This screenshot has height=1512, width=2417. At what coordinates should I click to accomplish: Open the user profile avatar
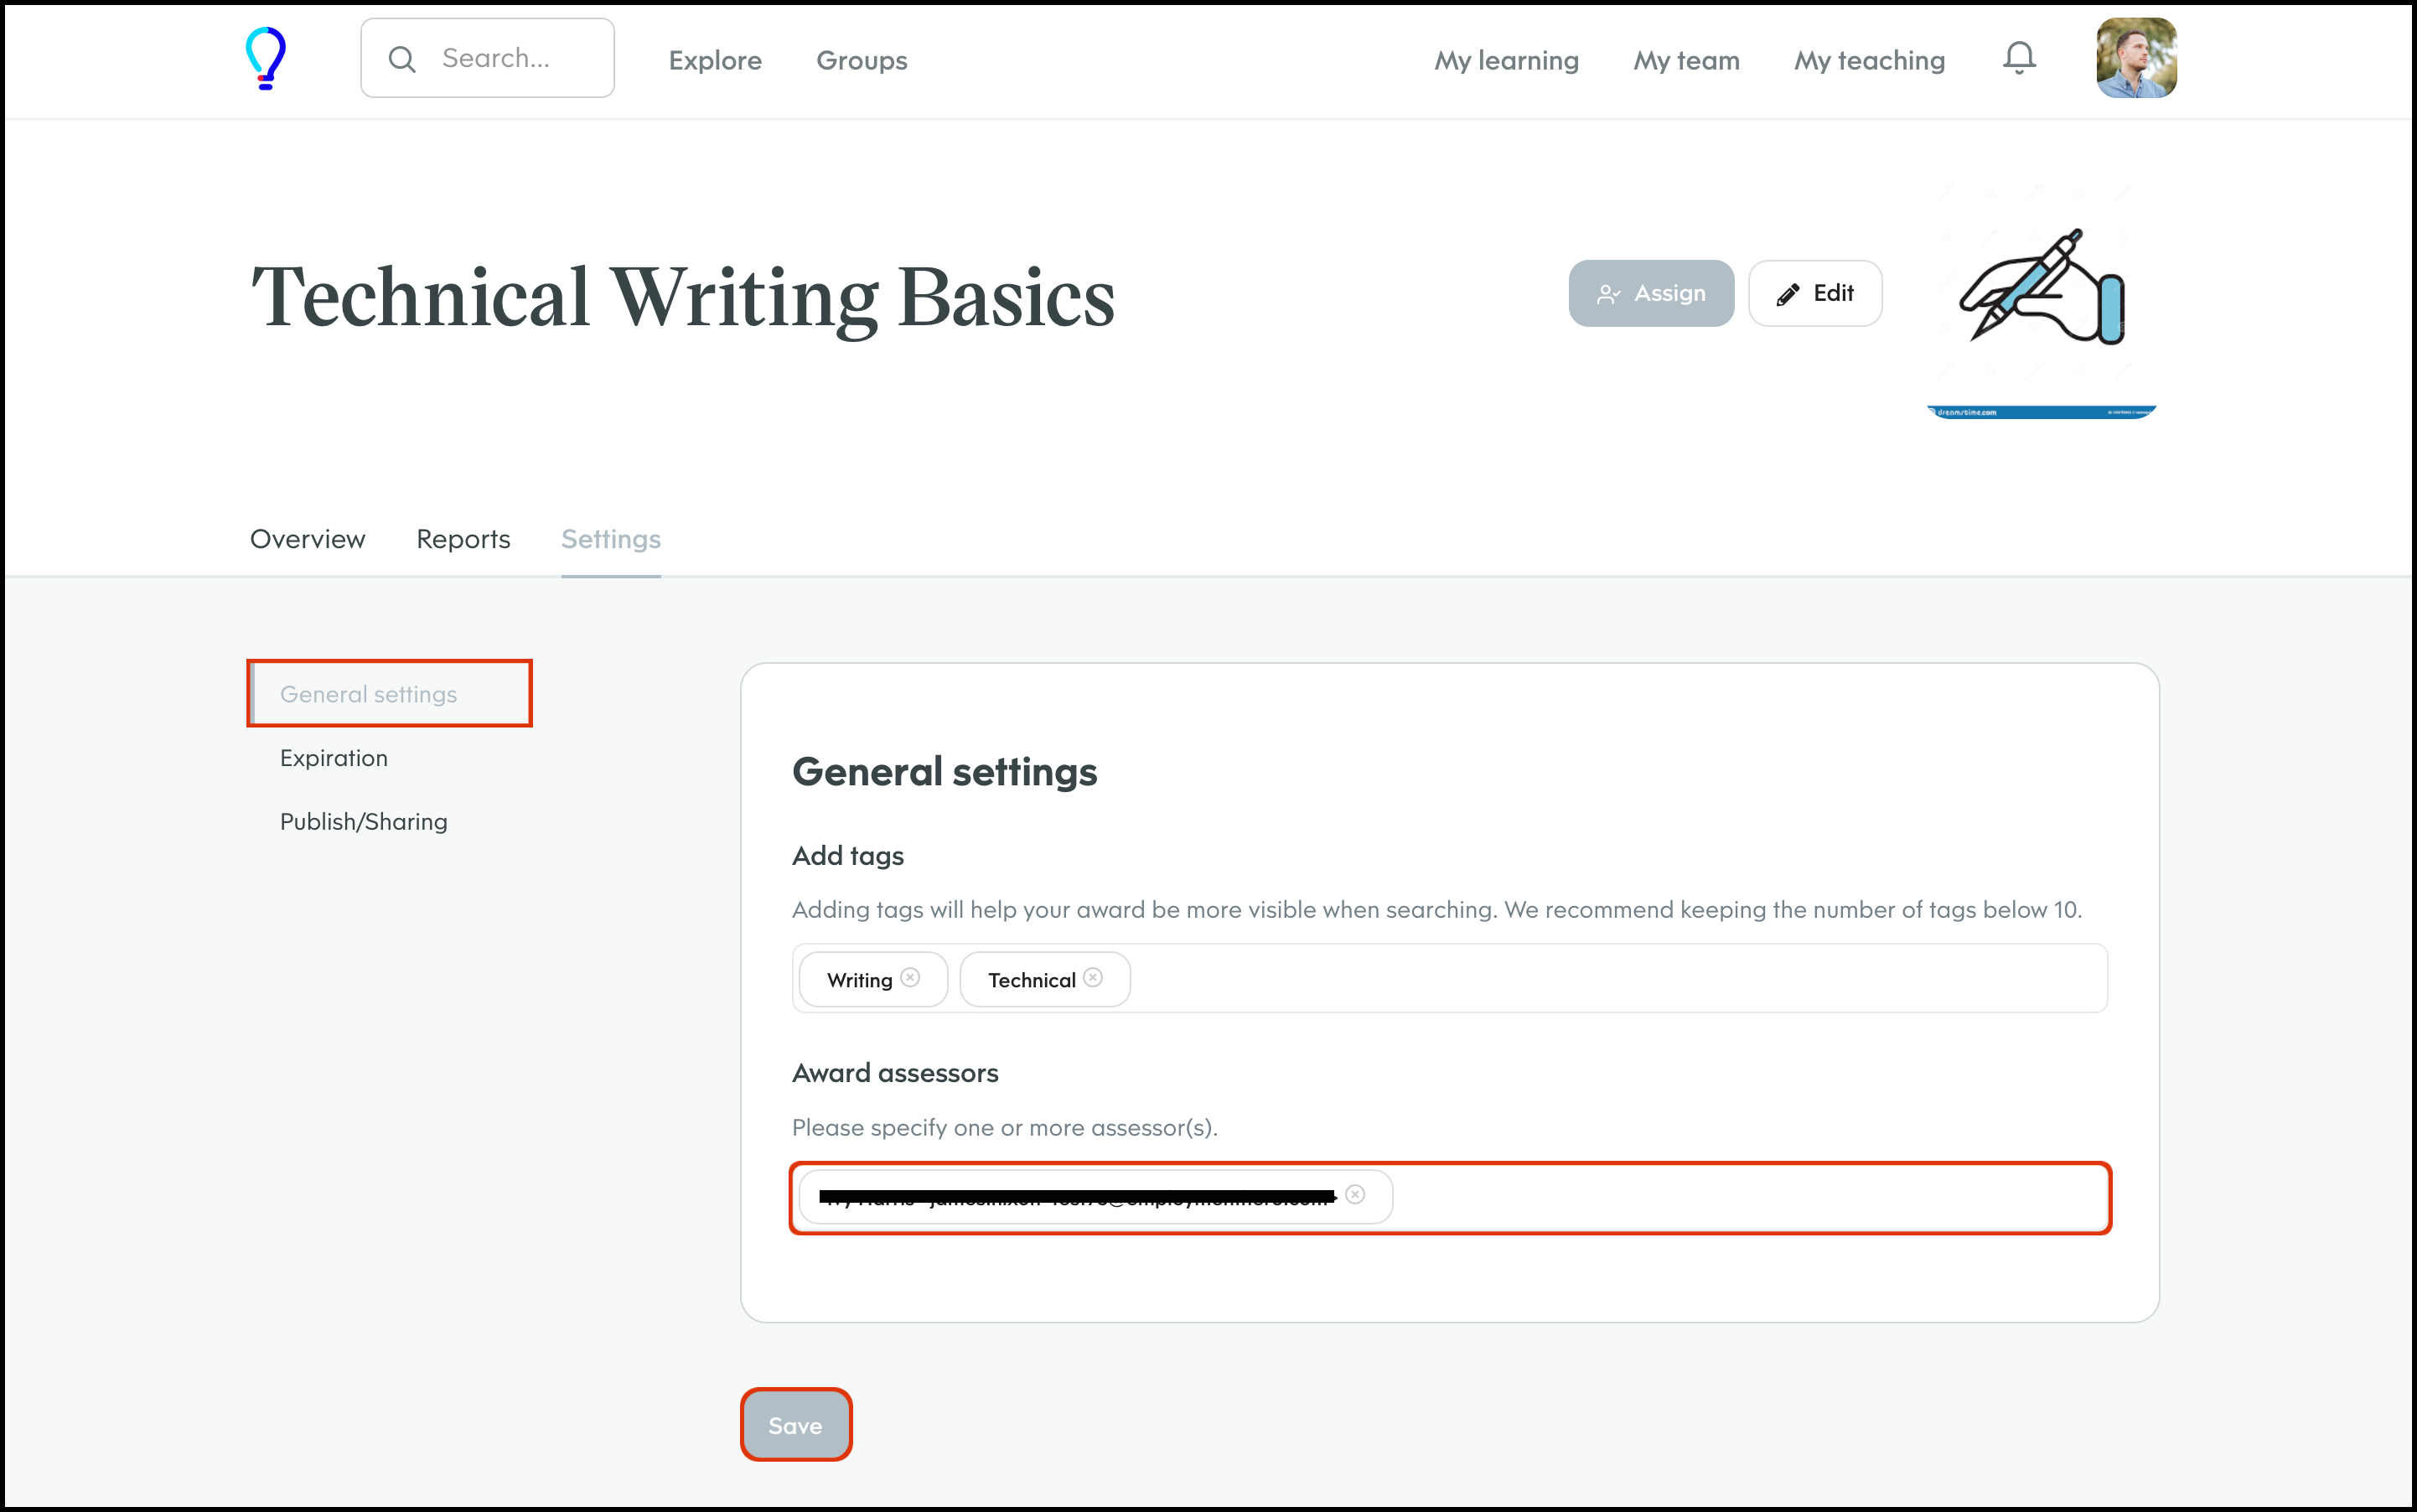(x=2135, y=58)
